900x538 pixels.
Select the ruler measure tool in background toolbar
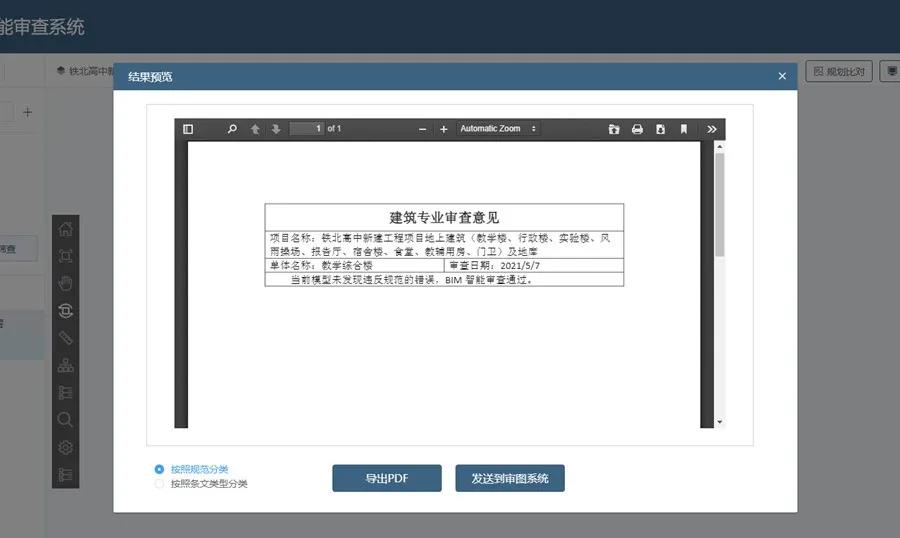pos(65,338)
